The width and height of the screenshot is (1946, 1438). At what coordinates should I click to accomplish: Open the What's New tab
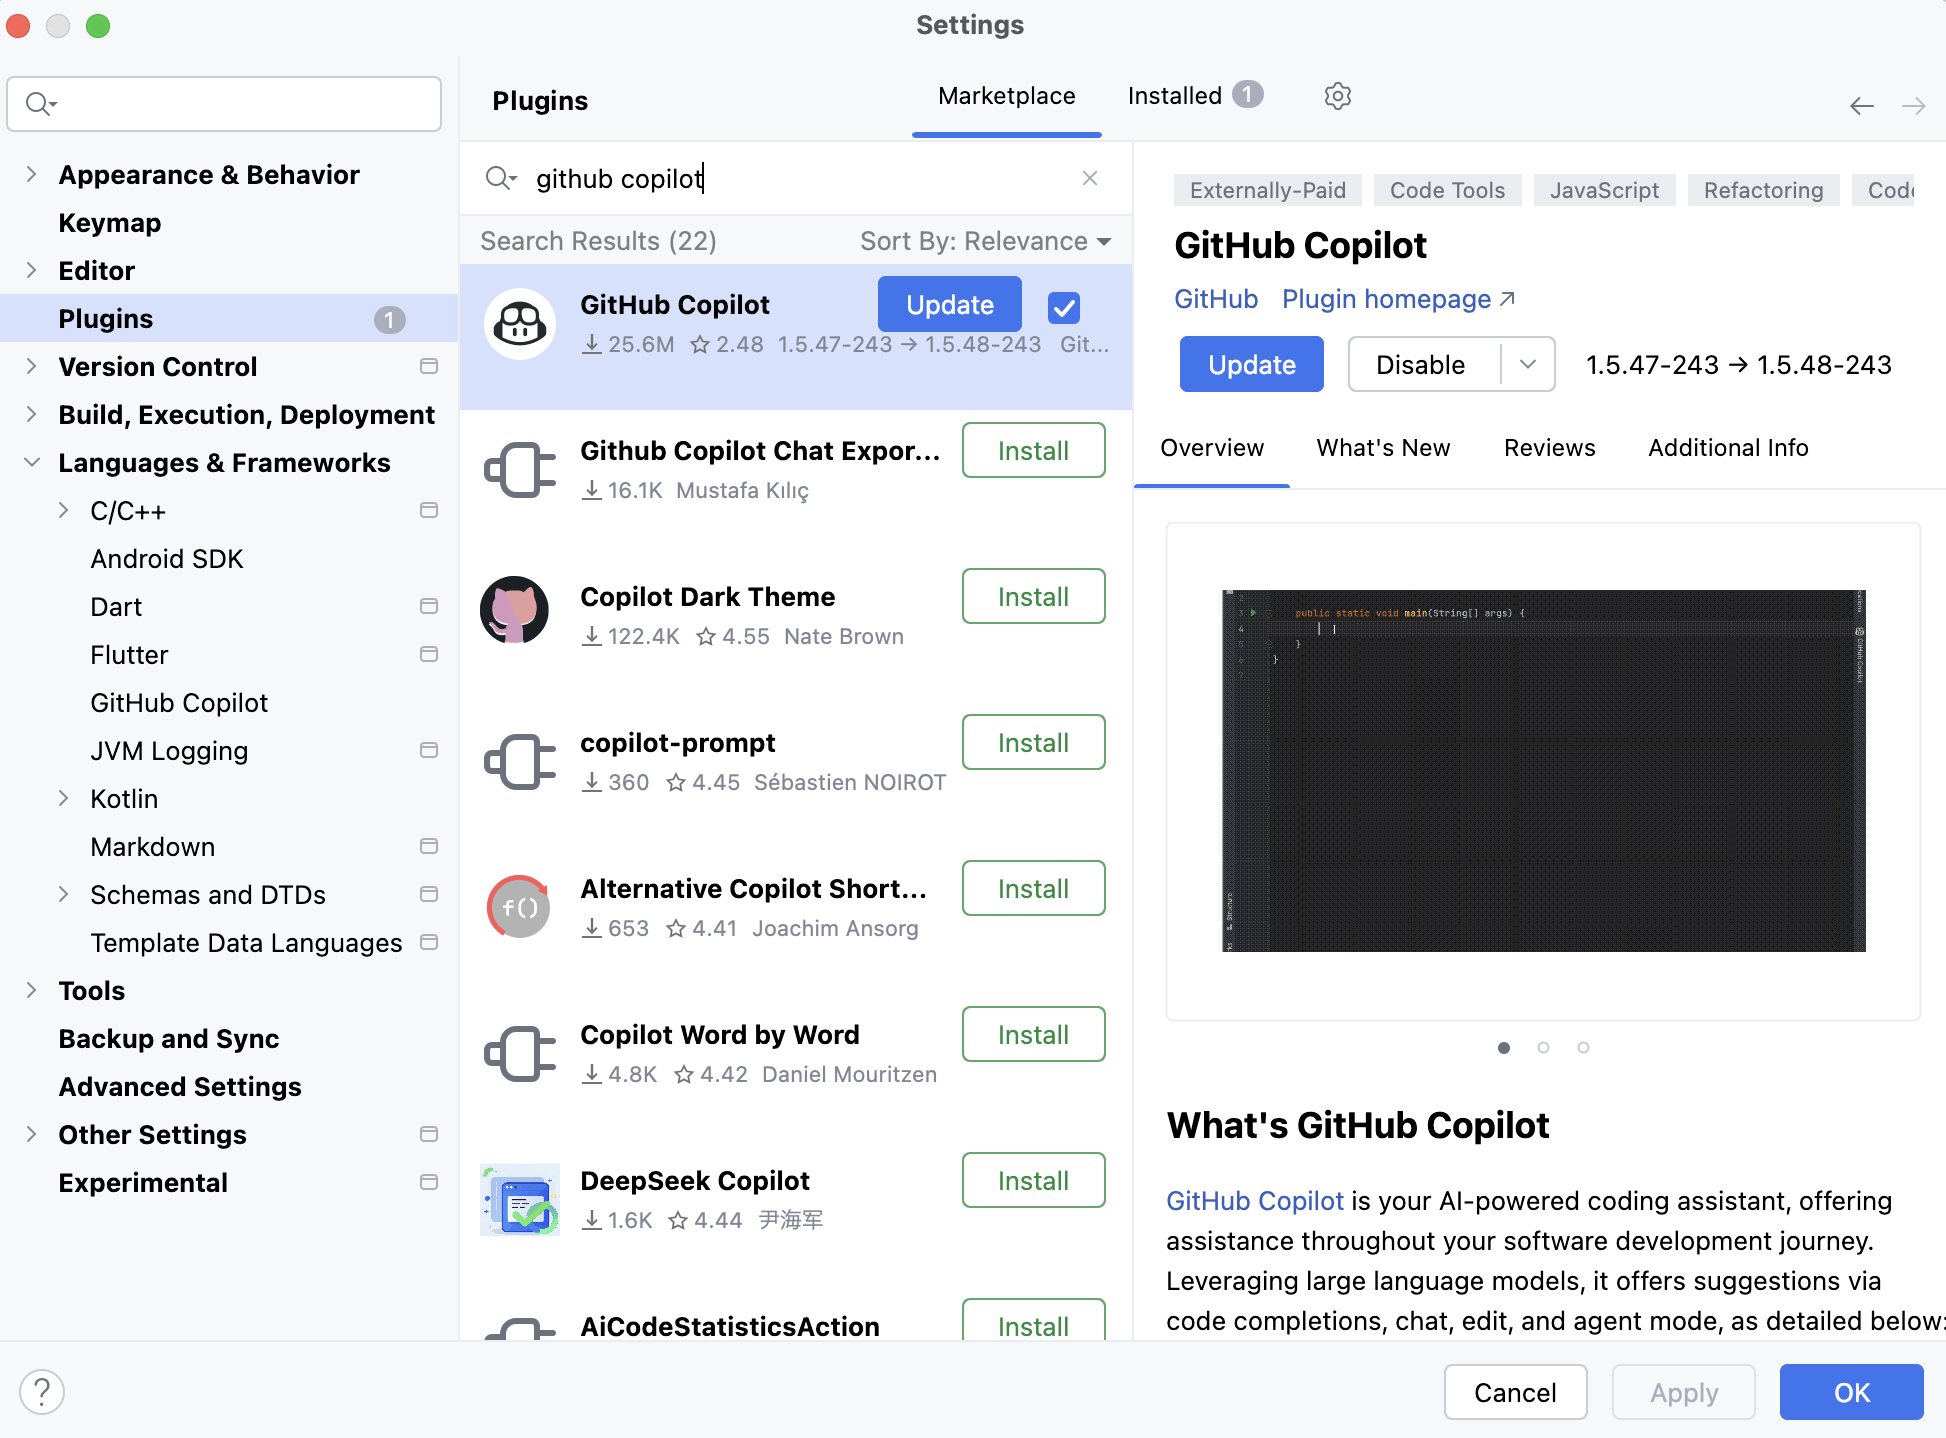(1383, 448)
